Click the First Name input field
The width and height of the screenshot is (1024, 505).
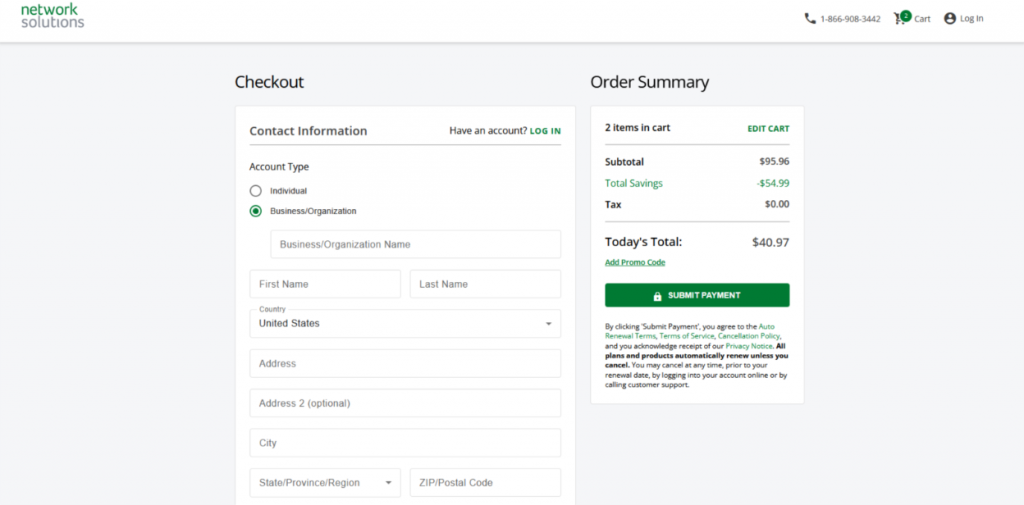click(x=324, y=284)
